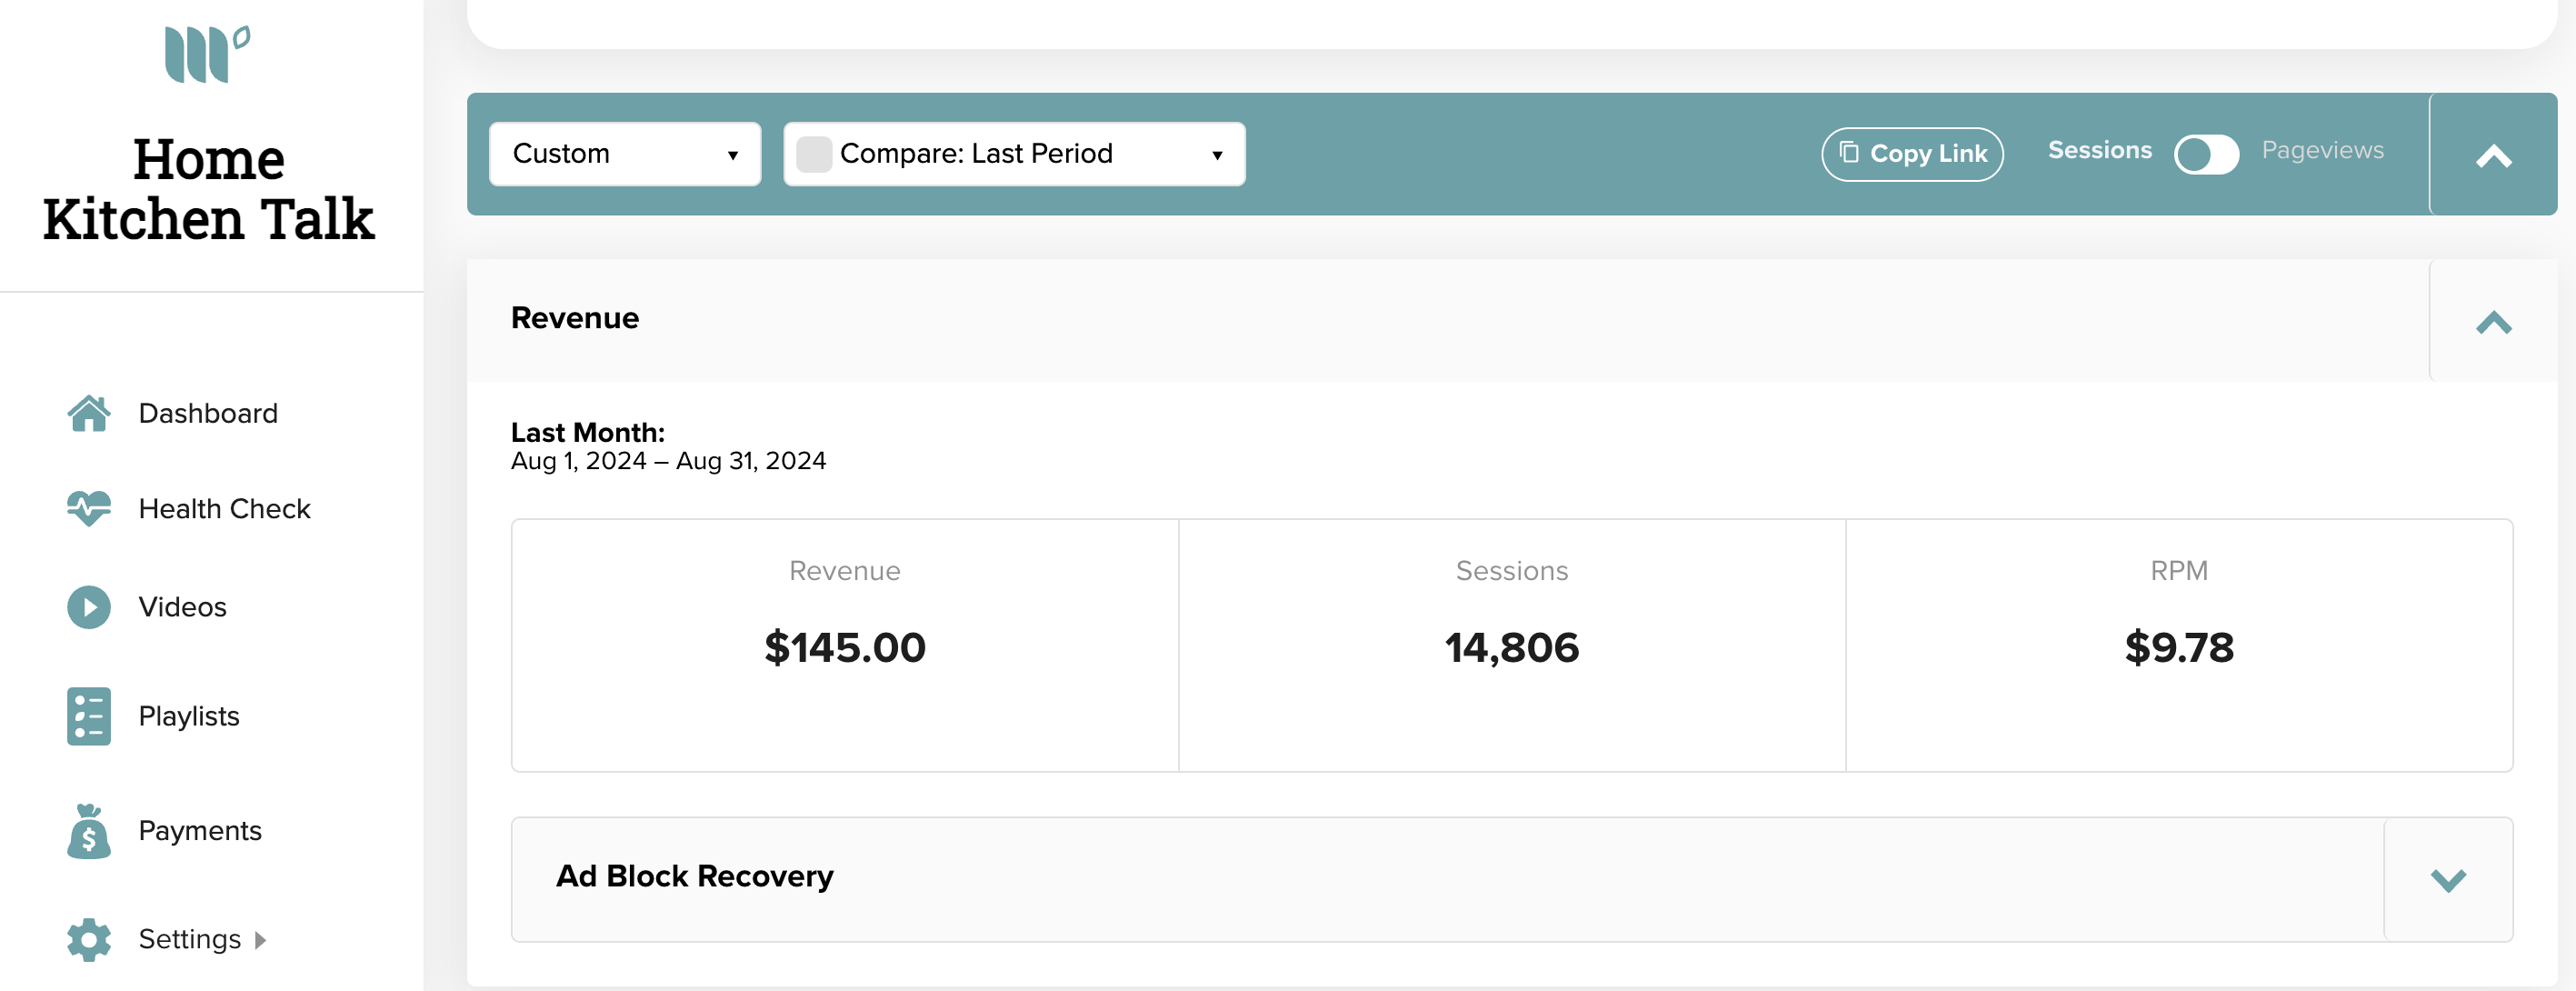Screen dimensions: 2576x991
Task: Click the Health Check heartbeat icon
Action: tap(89, 508)
